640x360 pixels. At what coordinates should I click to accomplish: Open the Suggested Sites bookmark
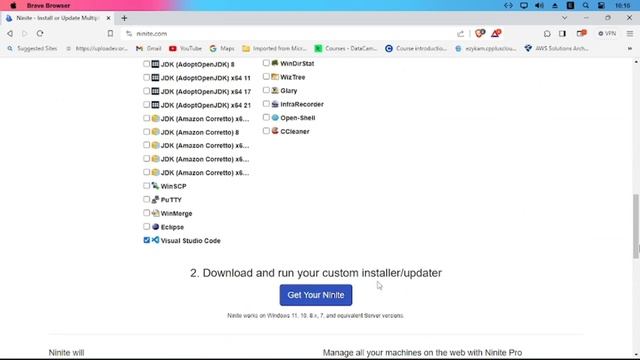pos(32,48)
